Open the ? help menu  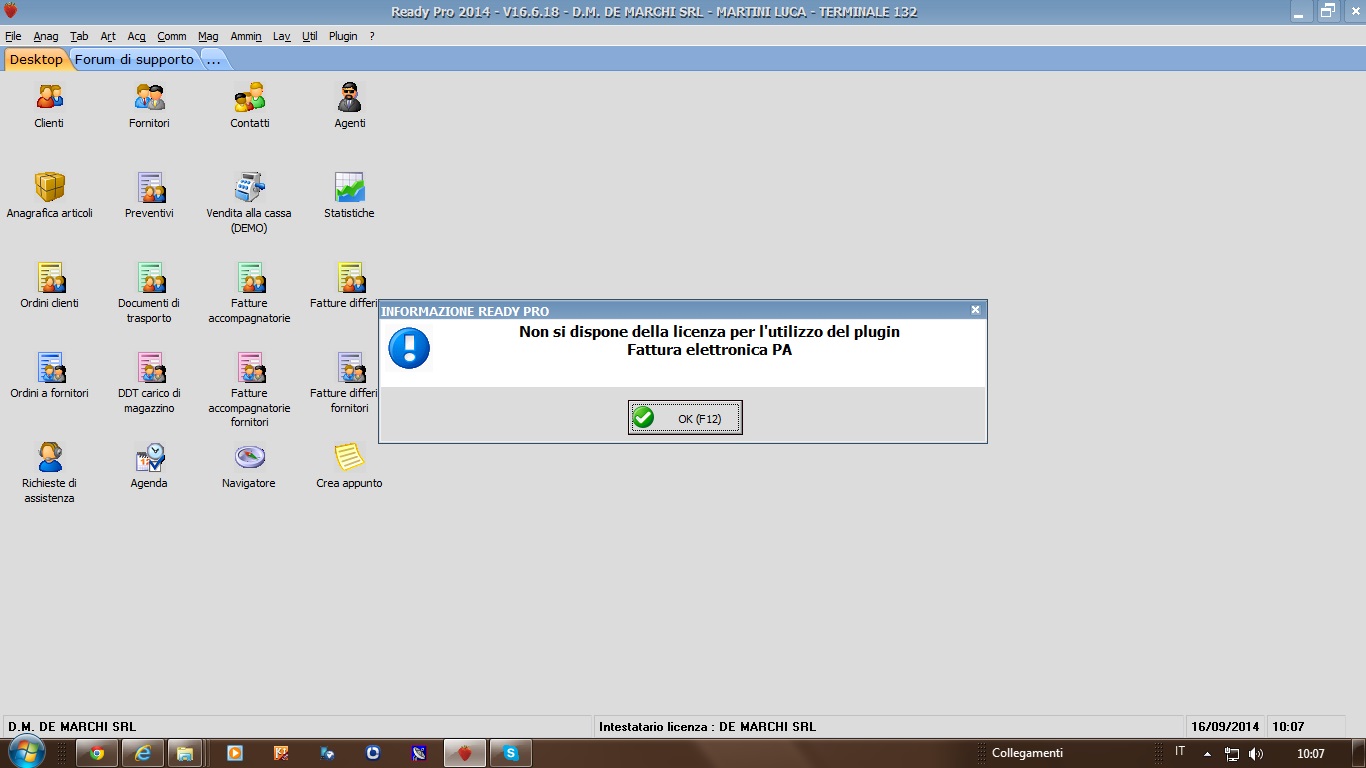(x=372, y=36)
